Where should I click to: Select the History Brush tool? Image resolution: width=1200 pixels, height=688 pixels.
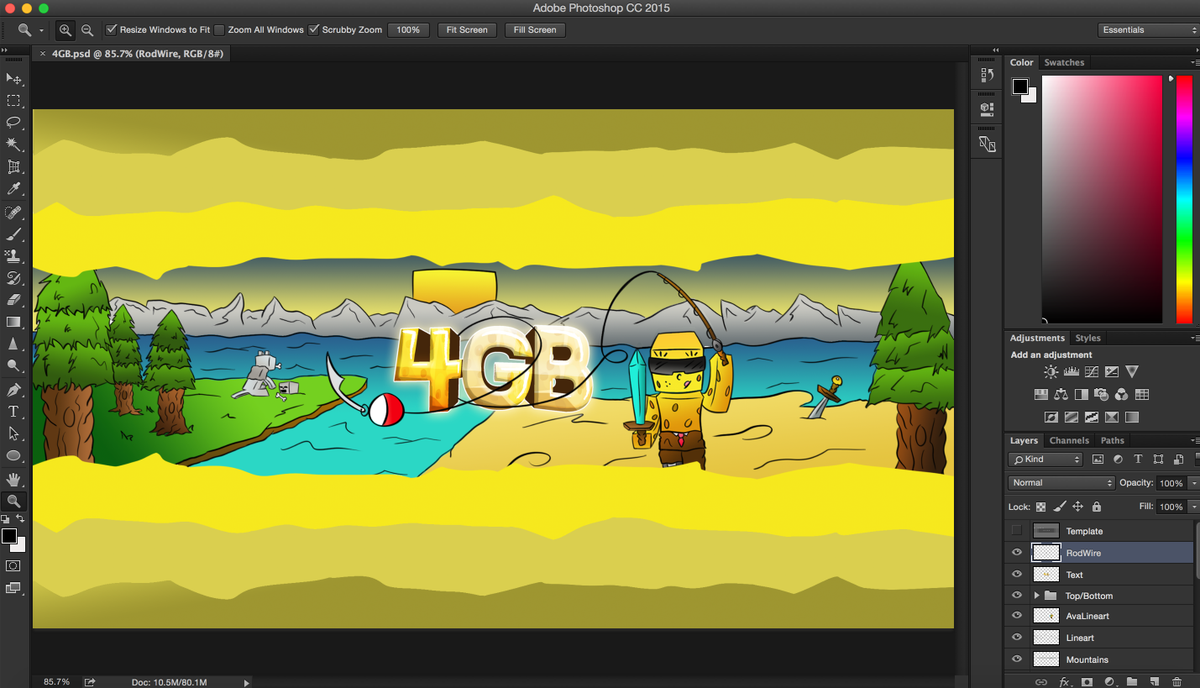point(14,278)
